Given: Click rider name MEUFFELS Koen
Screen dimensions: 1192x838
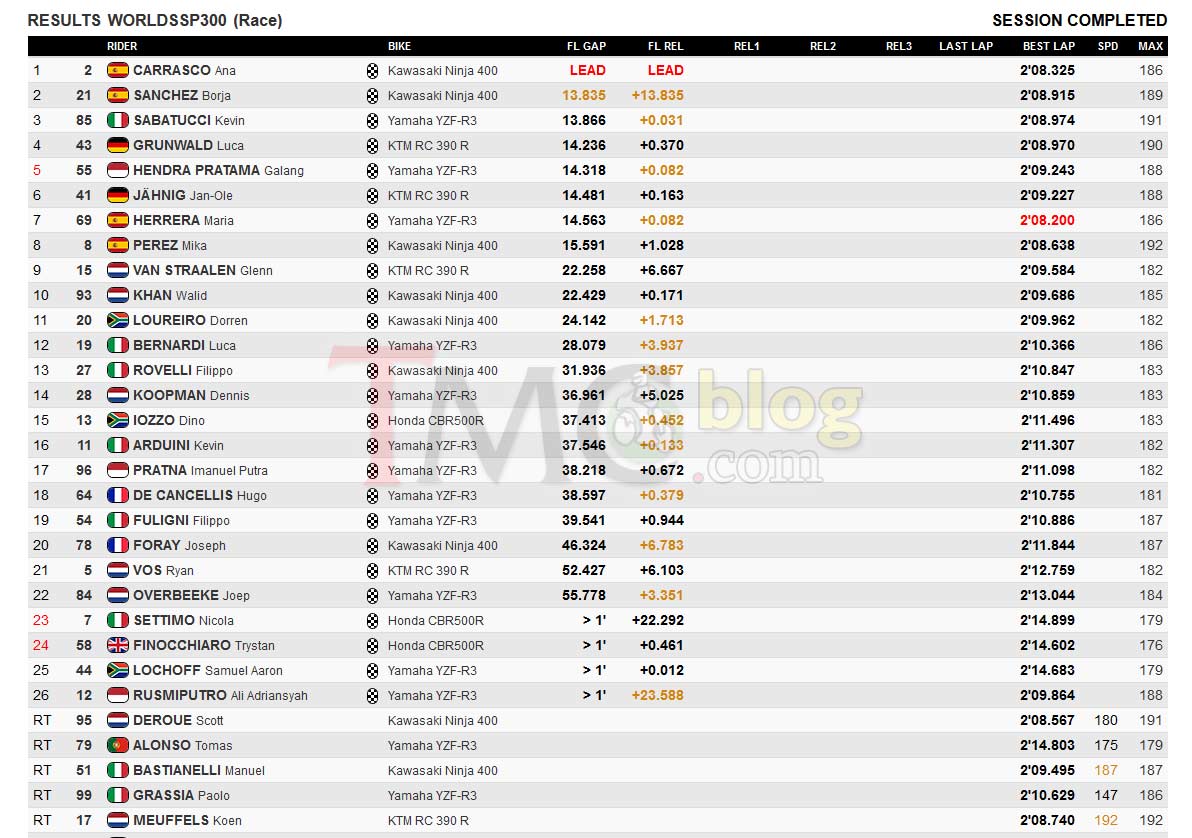Looking at the screenshot, I should tap(187, 821).
